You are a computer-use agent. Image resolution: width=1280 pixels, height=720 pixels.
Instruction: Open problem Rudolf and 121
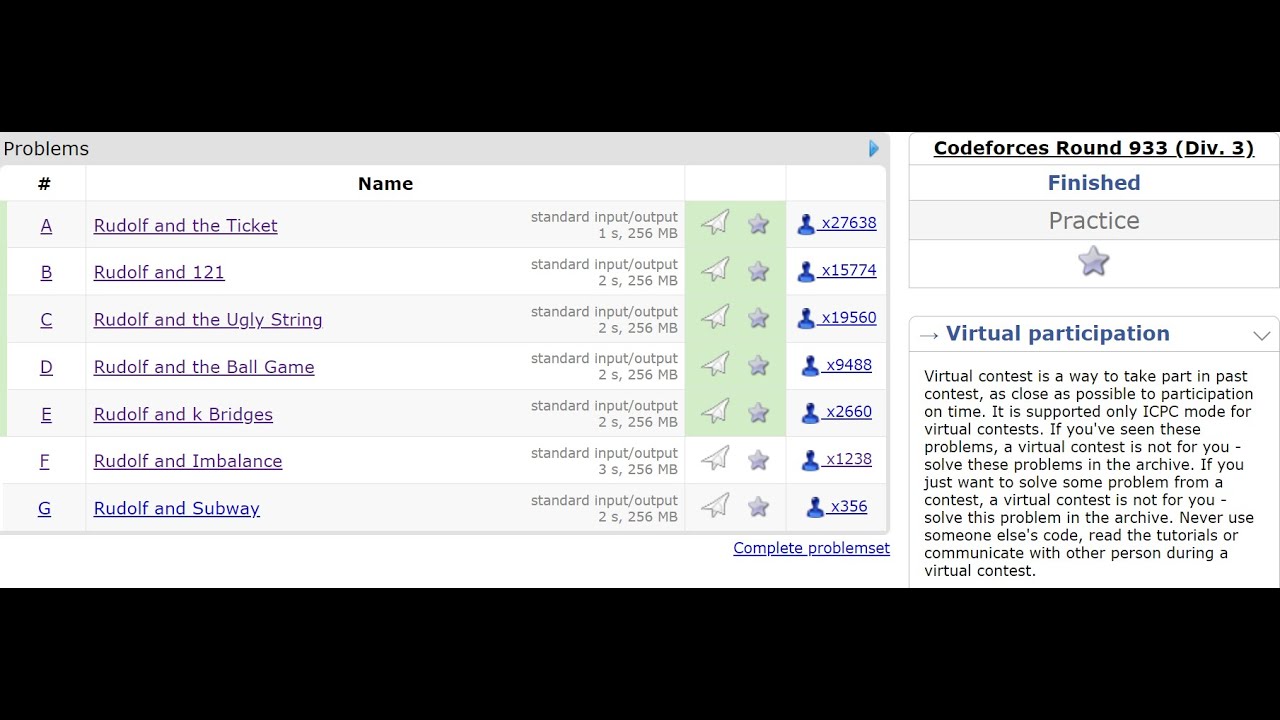pyautogui.click(x=159, y=272)
